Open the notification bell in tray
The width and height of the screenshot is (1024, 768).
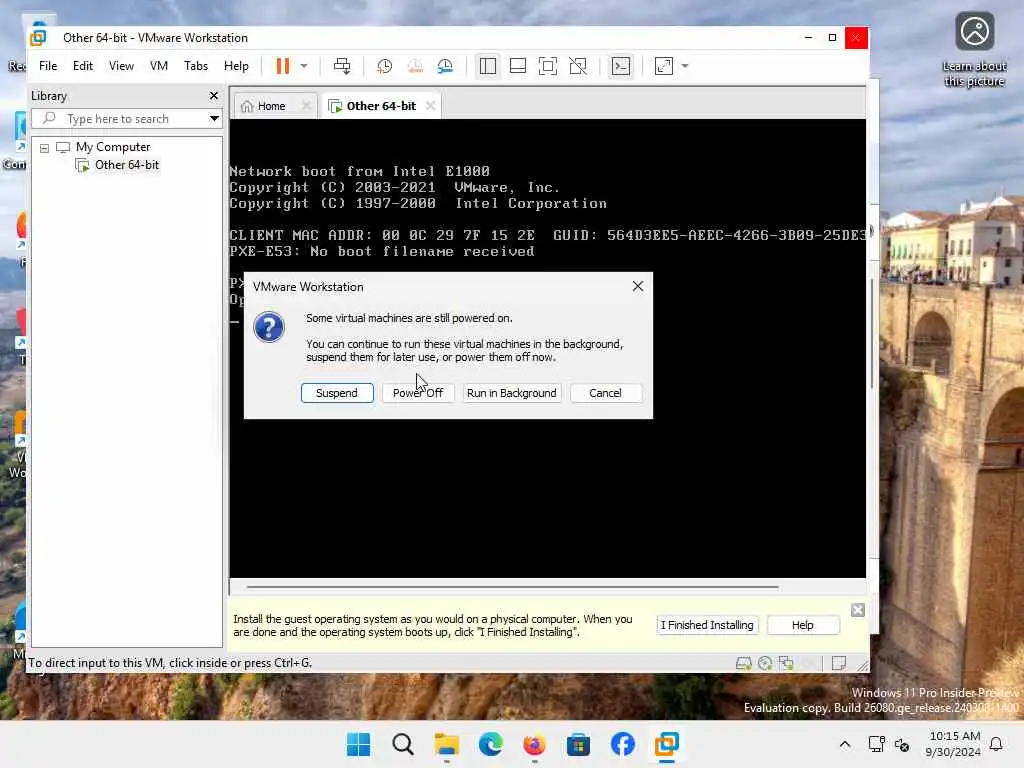coord(996,744)
